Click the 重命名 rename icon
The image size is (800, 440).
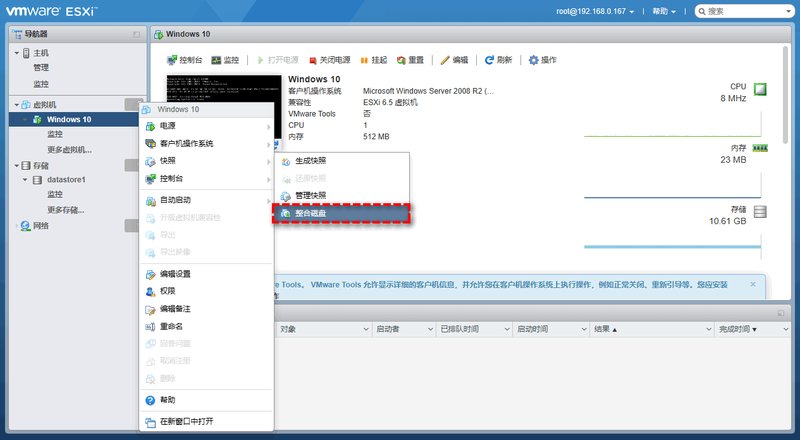pyautogui.click(x=150, y=327)
